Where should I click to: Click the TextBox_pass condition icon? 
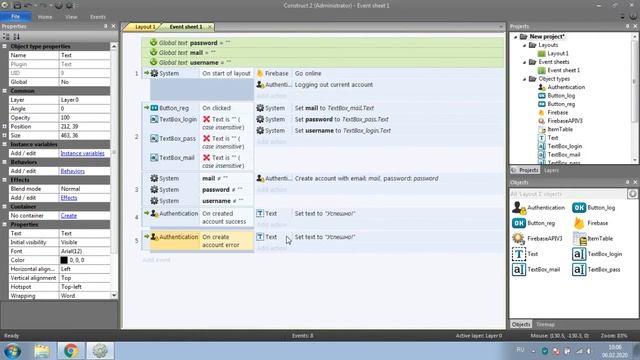click(x=154, y=138)
